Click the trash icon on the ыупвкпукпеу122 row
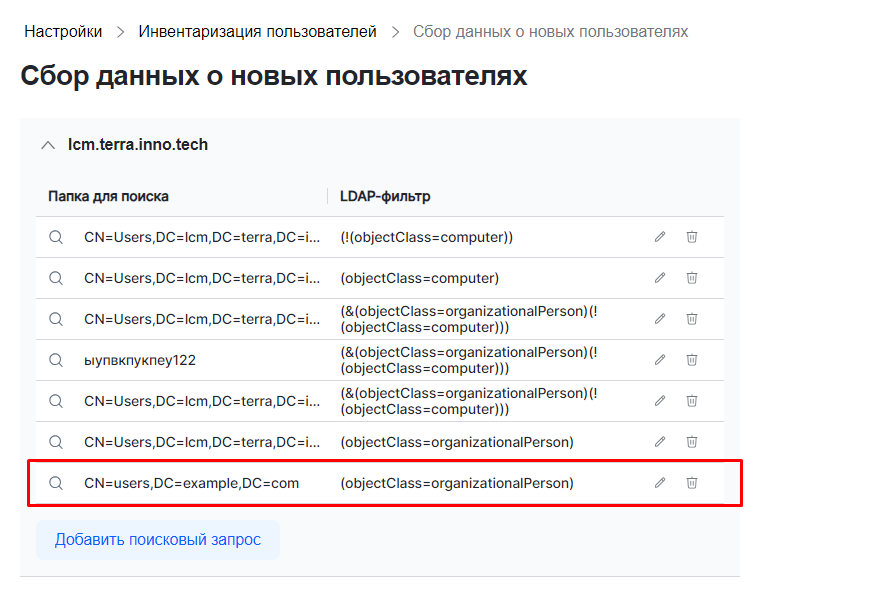886x592 pixels. 691,360
